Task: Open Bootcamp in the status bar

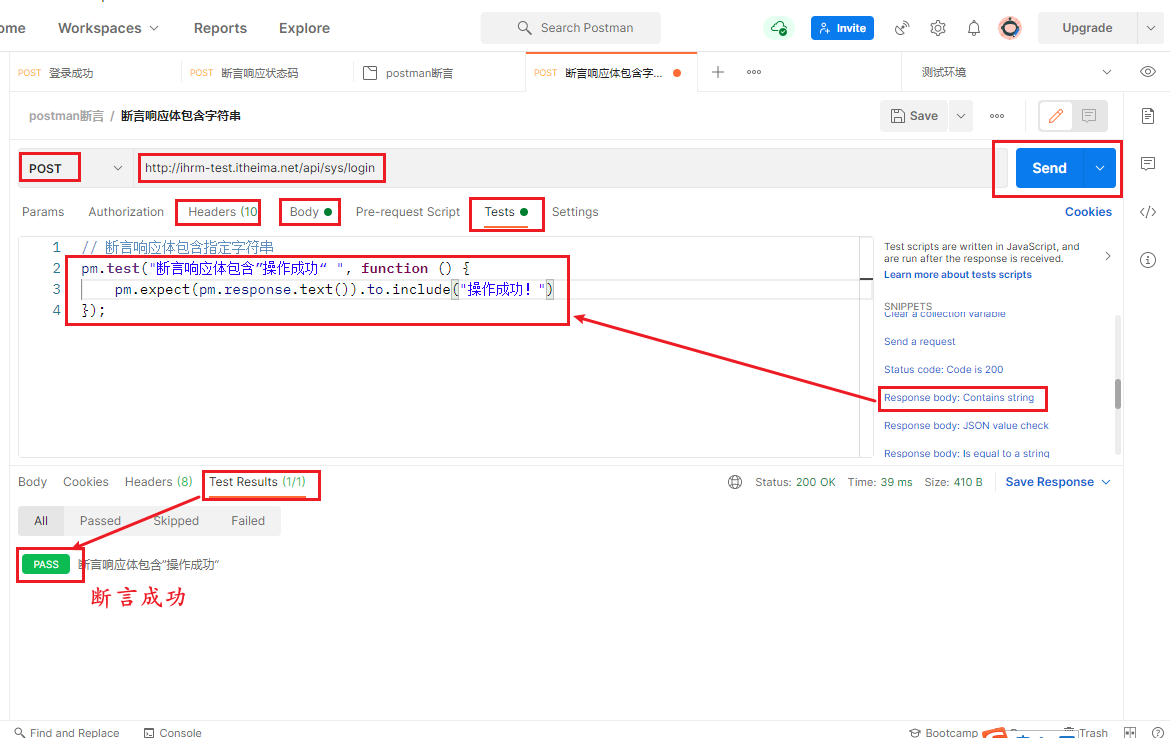Action: tap(944, 732)
